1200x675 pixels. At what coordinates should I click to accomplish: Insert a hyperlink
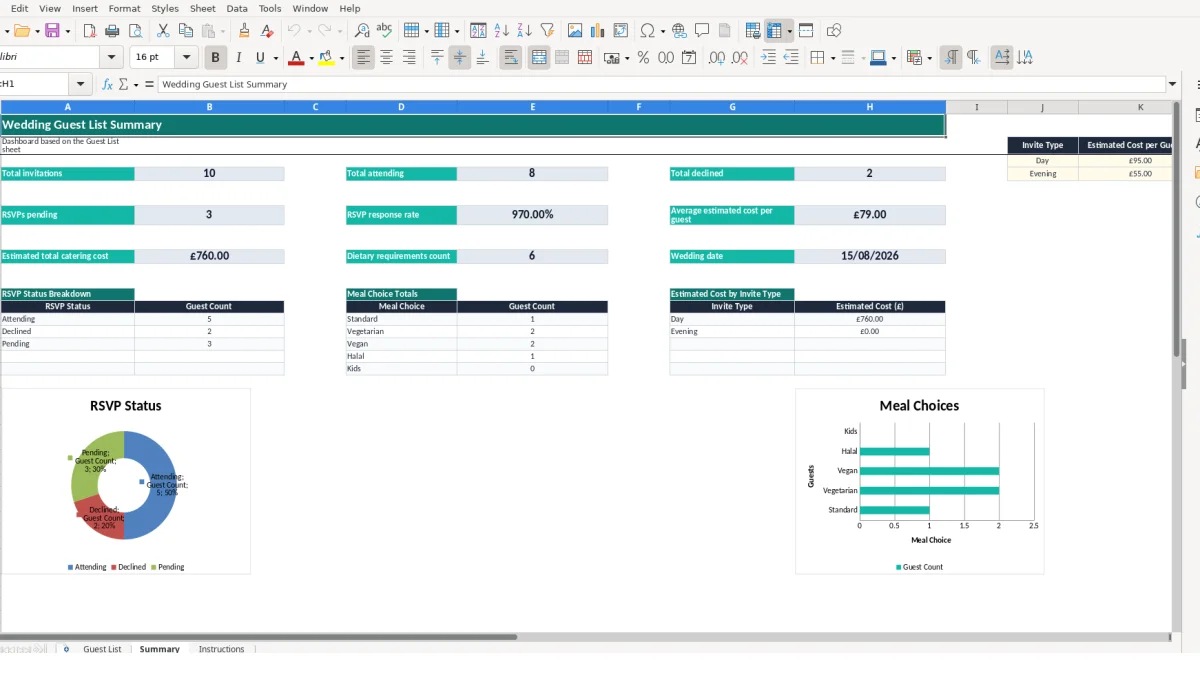pos(680,31)
